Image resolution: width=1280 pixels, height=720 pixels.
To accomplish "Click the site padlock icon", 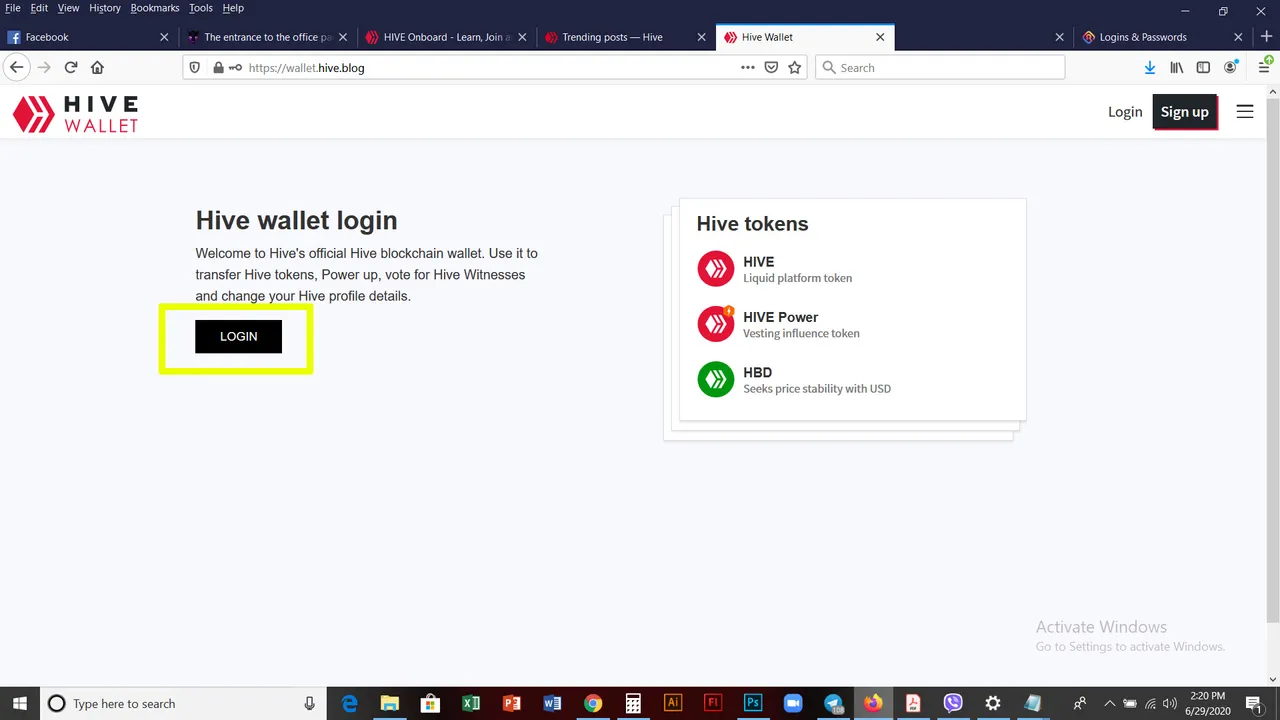I will click(218, 68).
